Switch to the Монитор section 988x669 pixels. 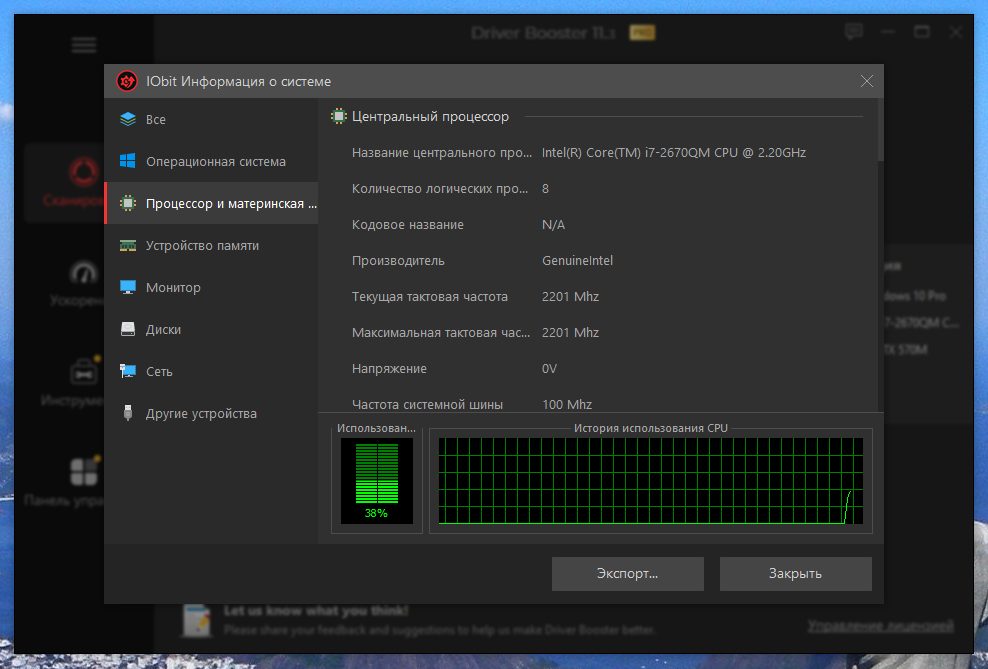pyautogui.click(x=211, y=287)
